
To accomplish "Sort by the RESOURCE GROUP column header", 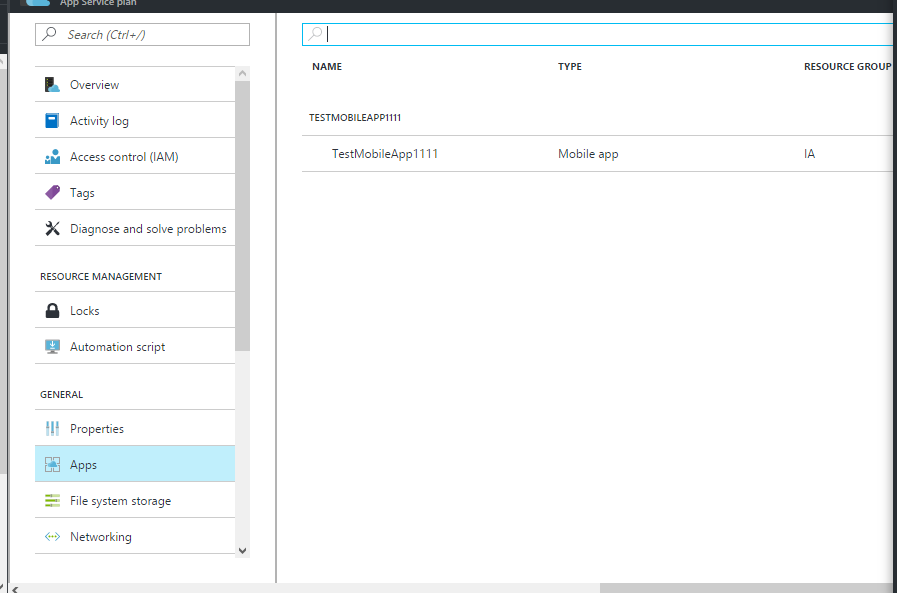I will coord(847,66).
